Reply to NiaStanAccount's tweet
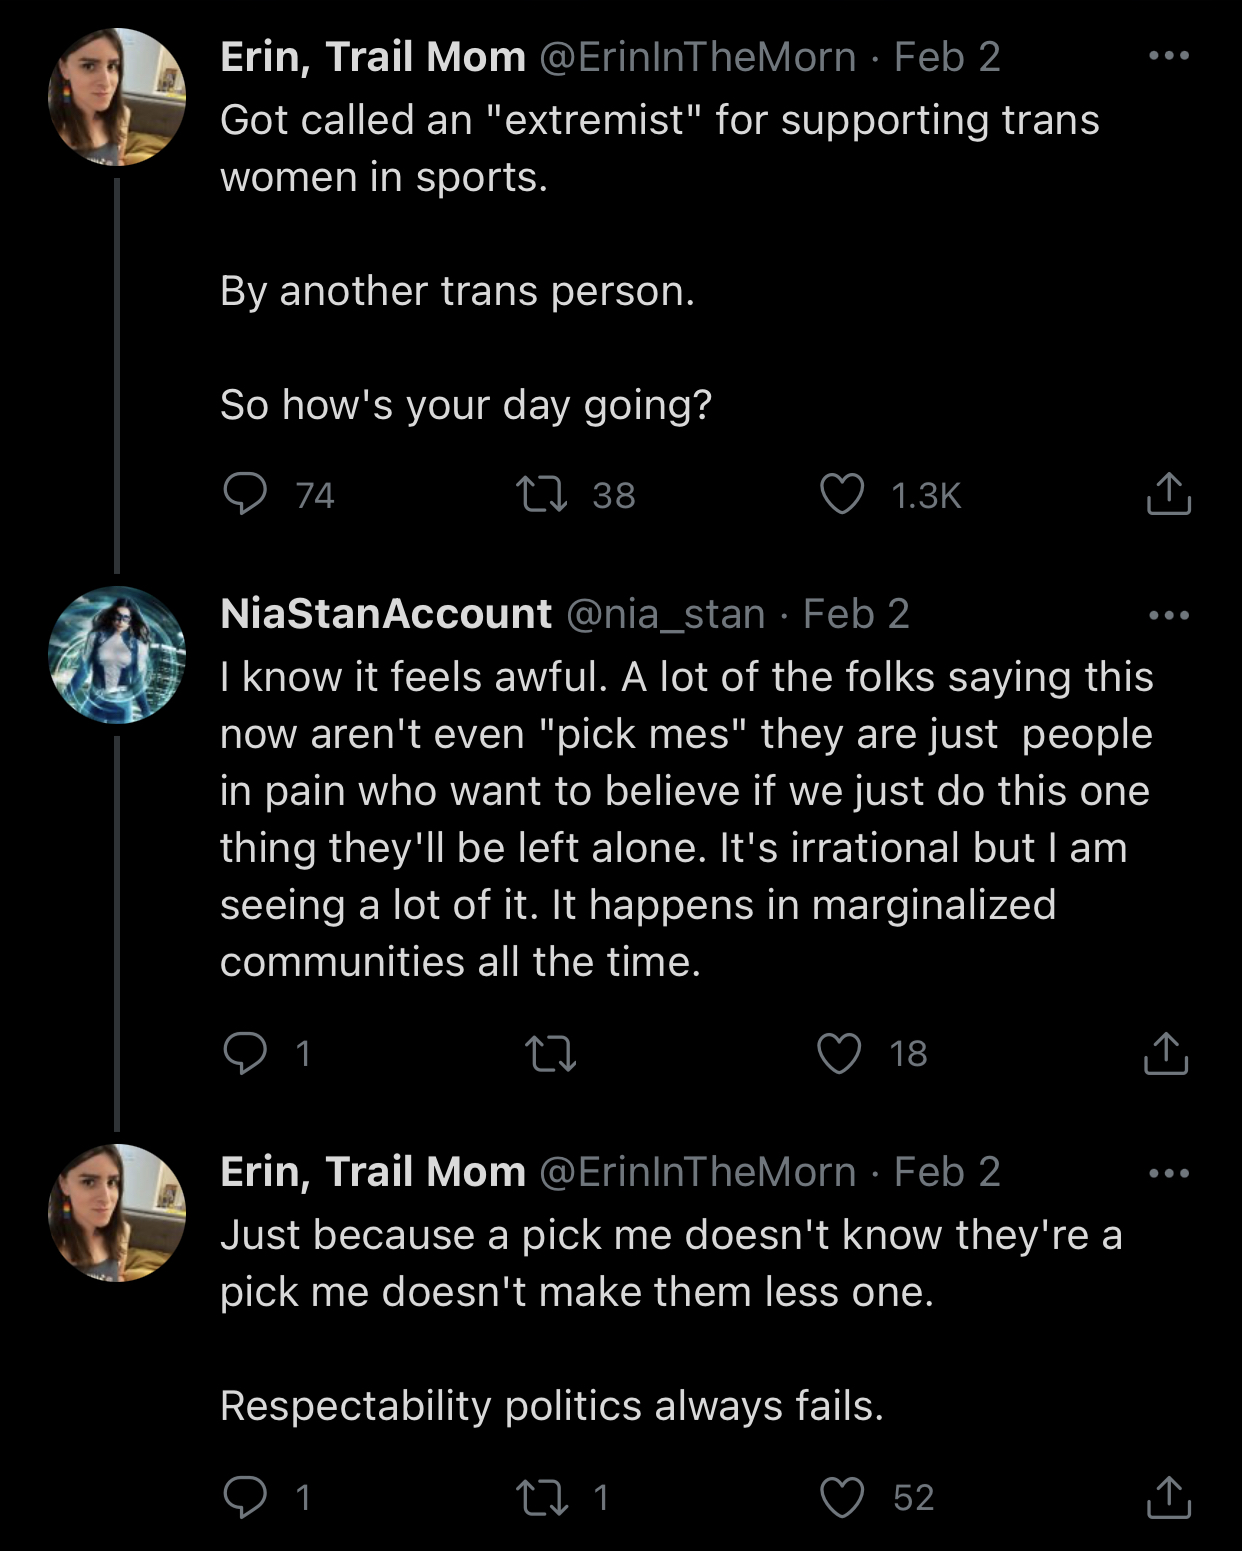This screenshot has height=1551, width=1242. 245,1052
